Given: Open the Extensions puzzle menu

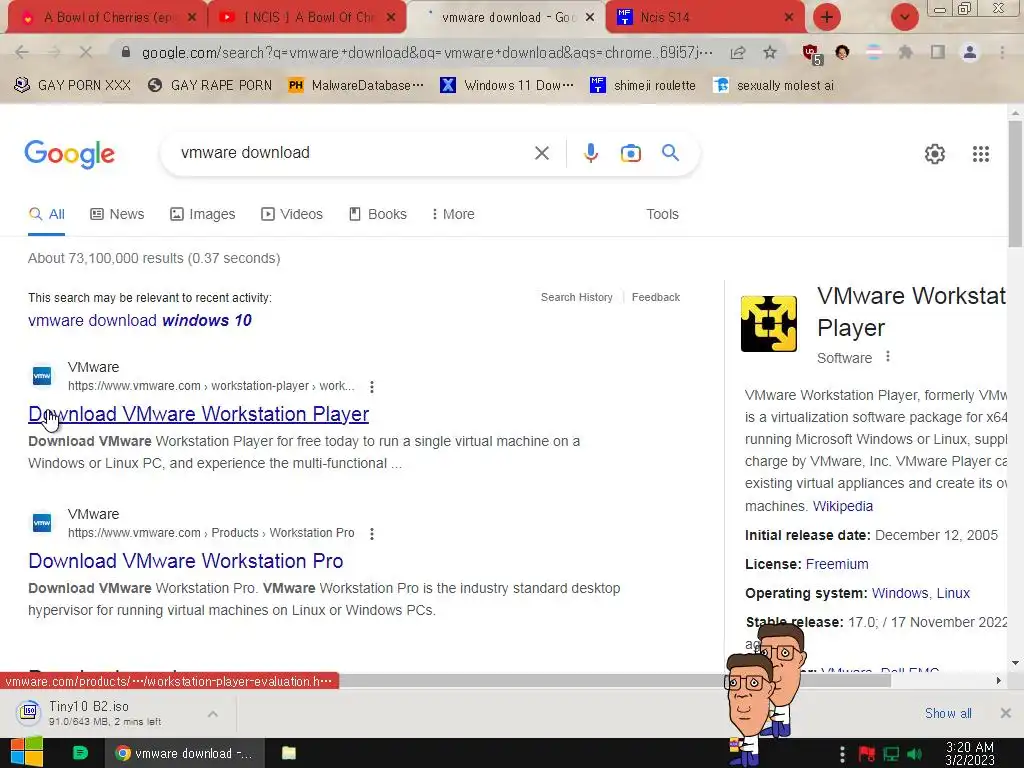Looking at the screenshot, I should point(906,52).
